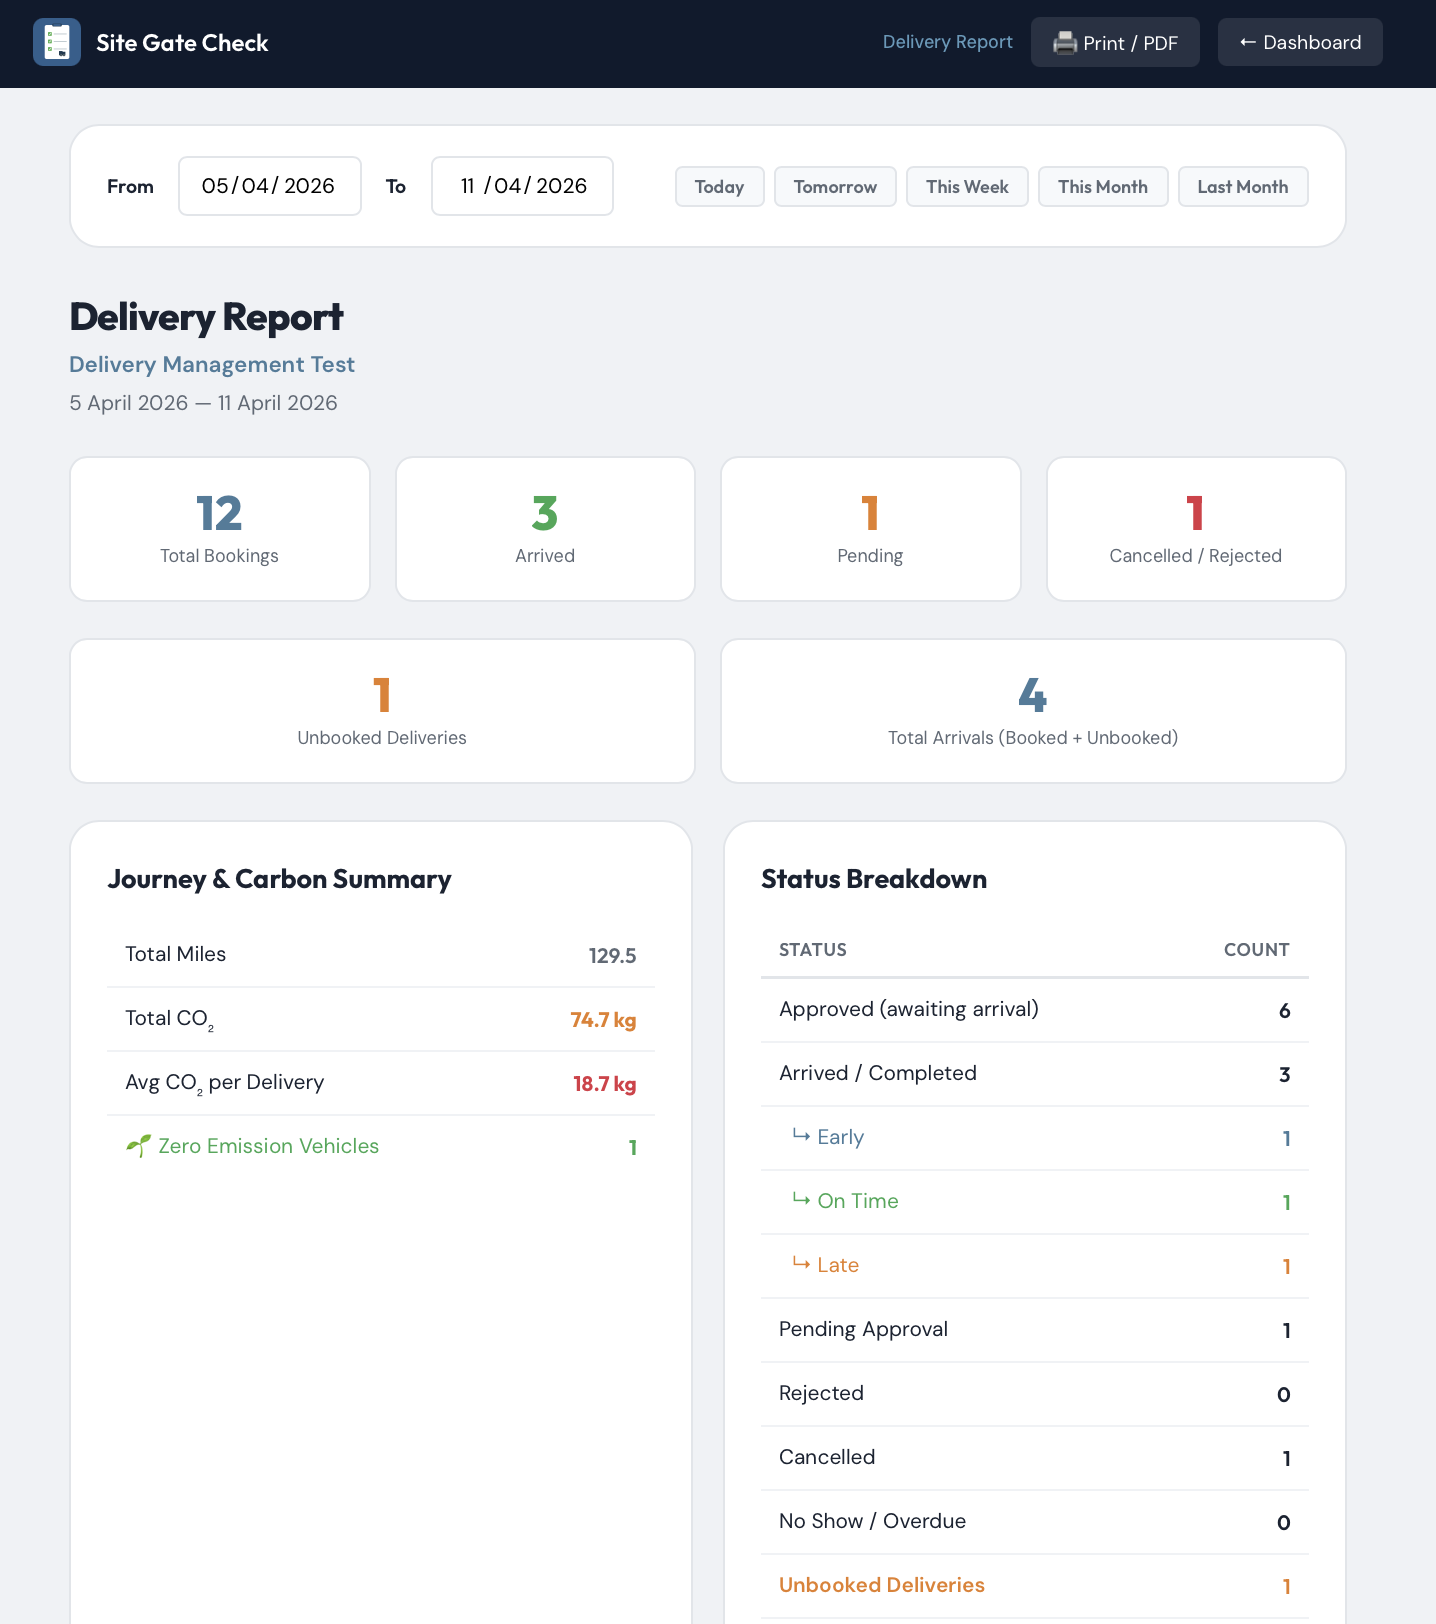
Task: Click the Site Gate Check title text
Action: [182, 43]
